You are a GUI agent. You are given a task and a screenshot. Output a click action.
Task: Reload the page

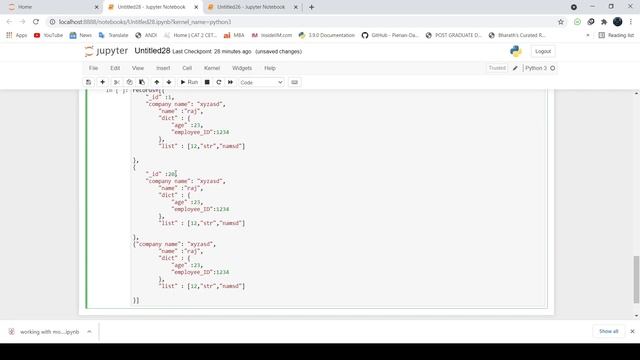click(36, 22)
